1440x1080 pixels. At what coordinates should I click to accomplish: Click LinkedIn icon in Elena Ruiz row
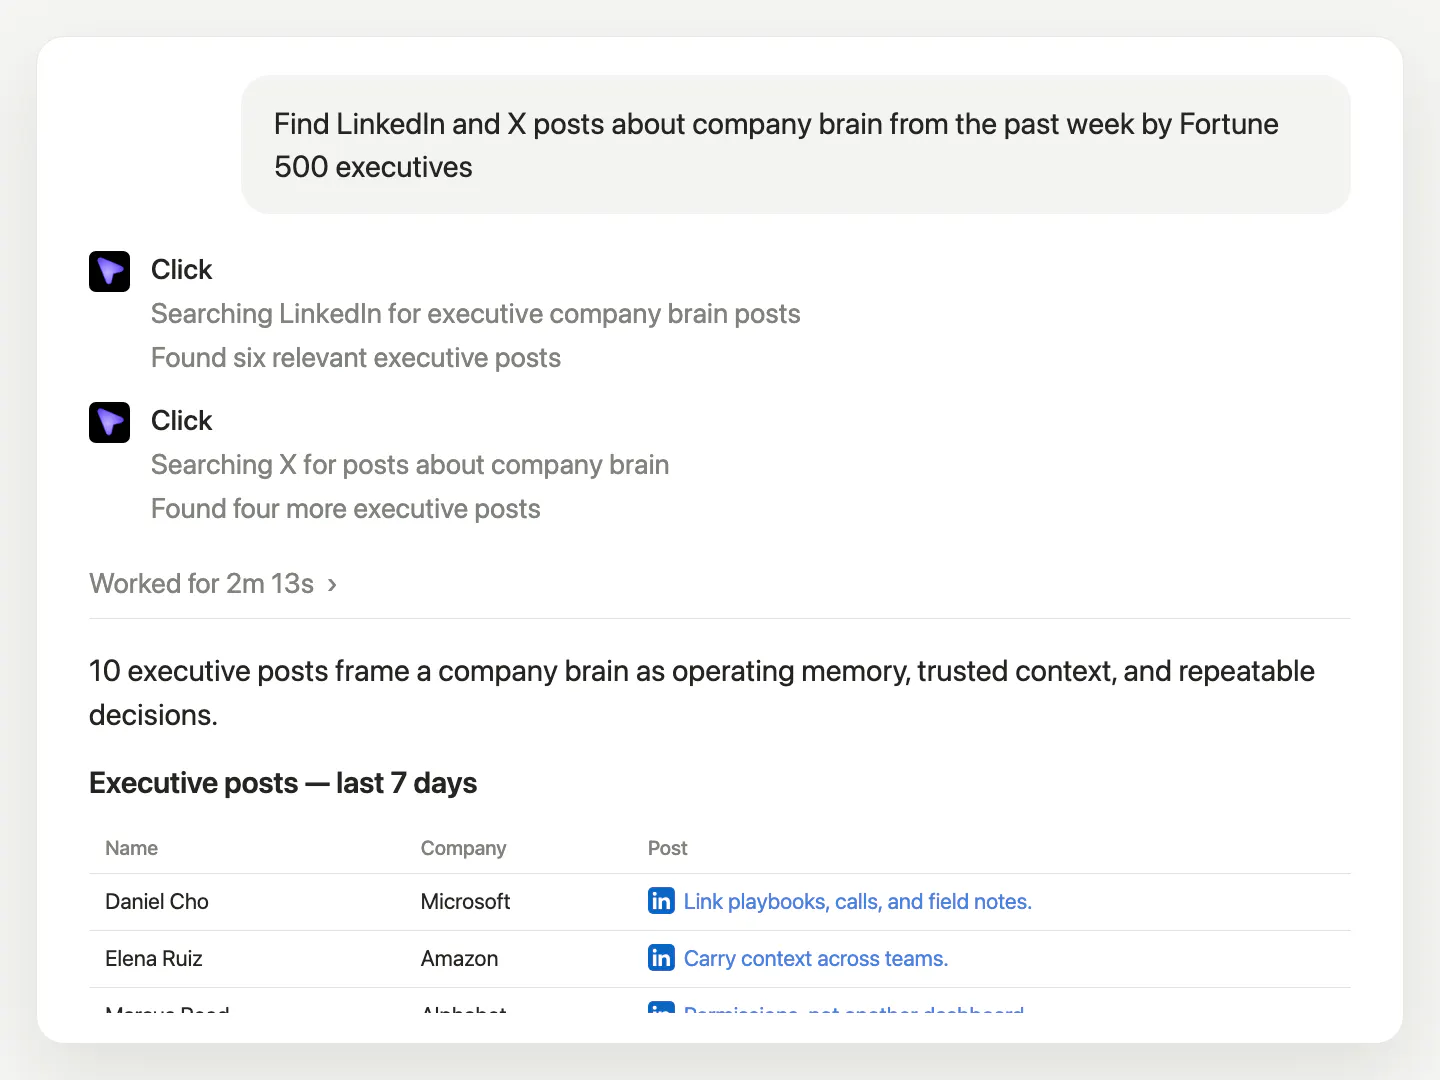click(x=661, y=958)
